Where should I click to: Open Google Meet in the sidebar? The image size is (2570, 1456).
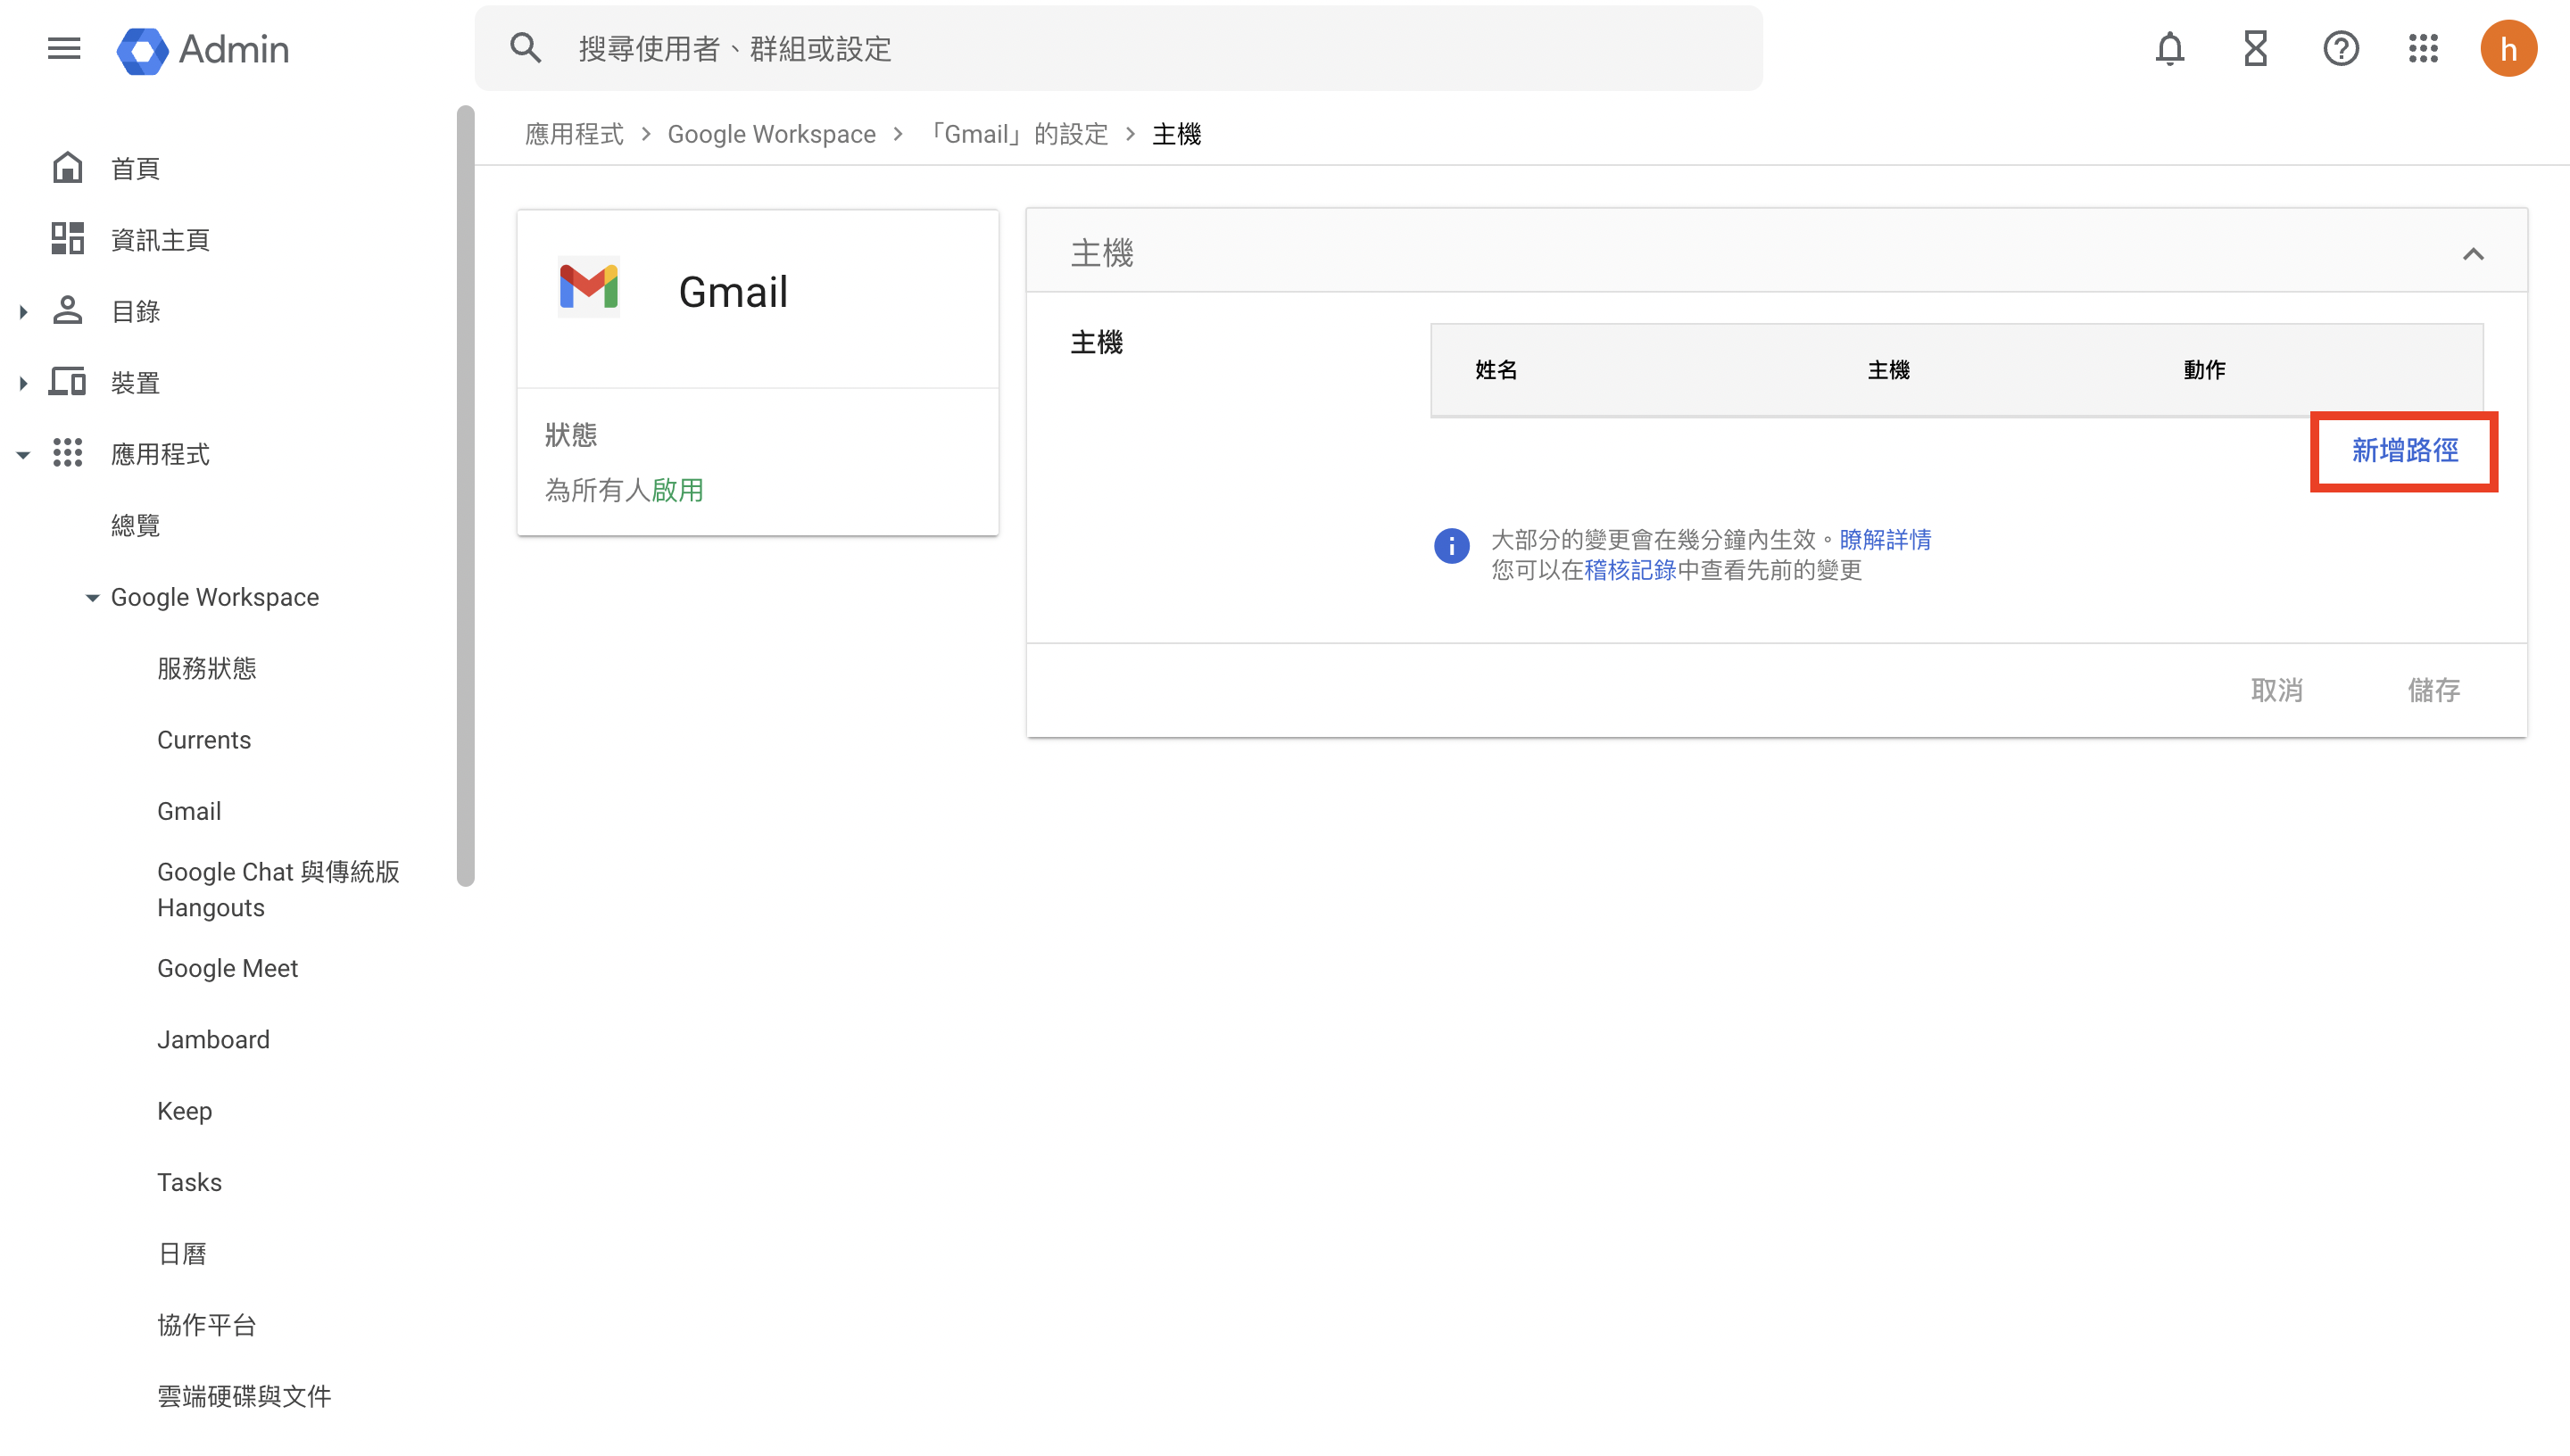(x=227, y=968)
